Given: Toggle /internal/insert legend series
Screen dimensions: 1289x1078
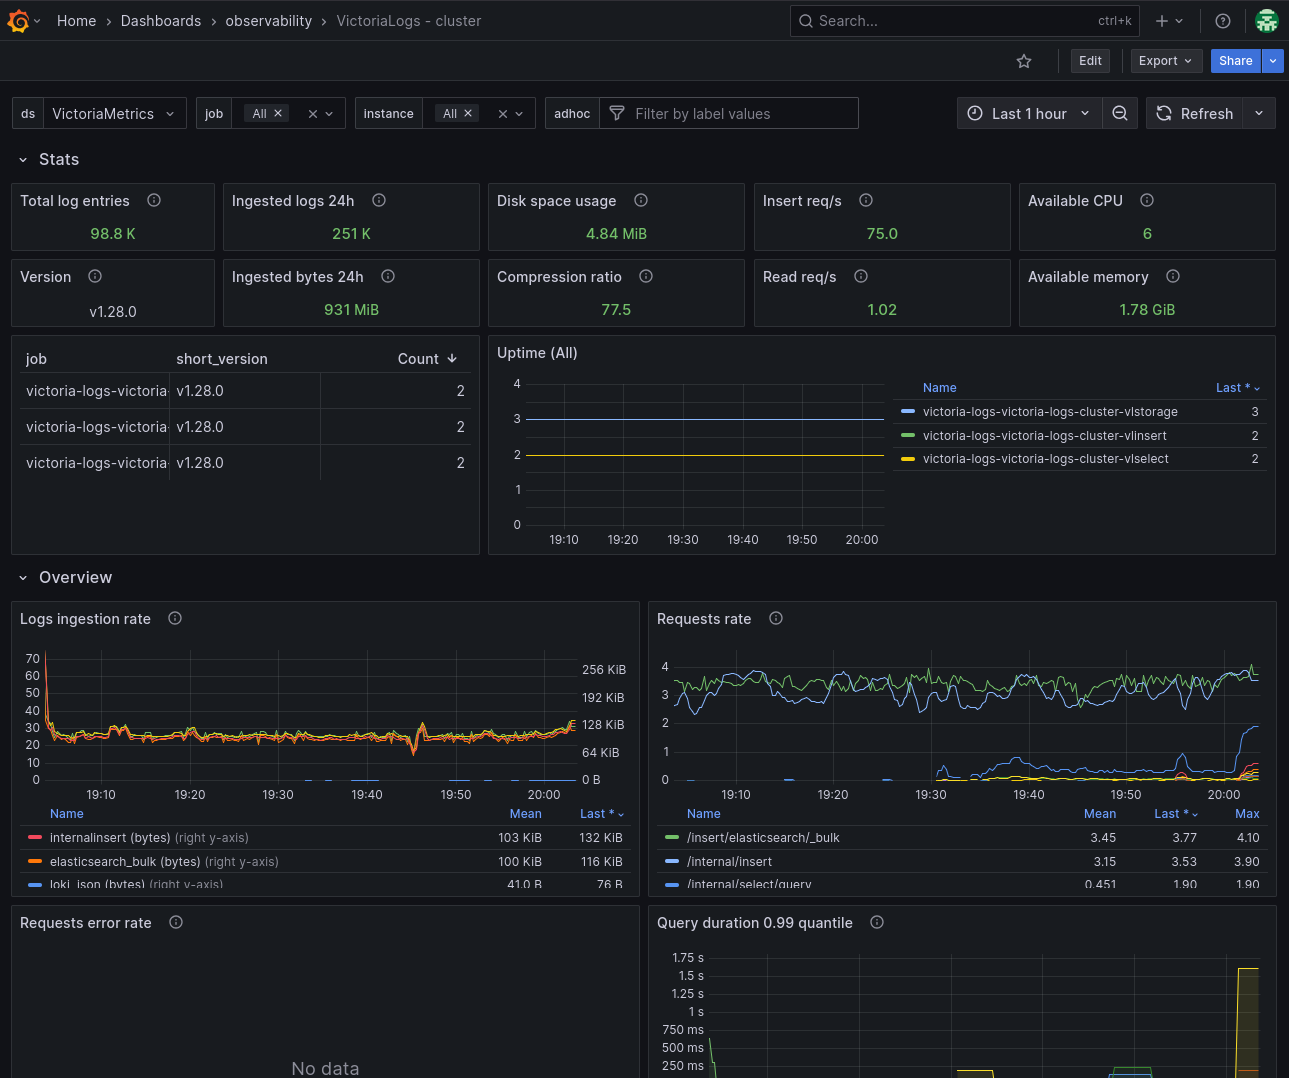Looking at the screenshot, I should pyautogui.click(x=729, y=861).
